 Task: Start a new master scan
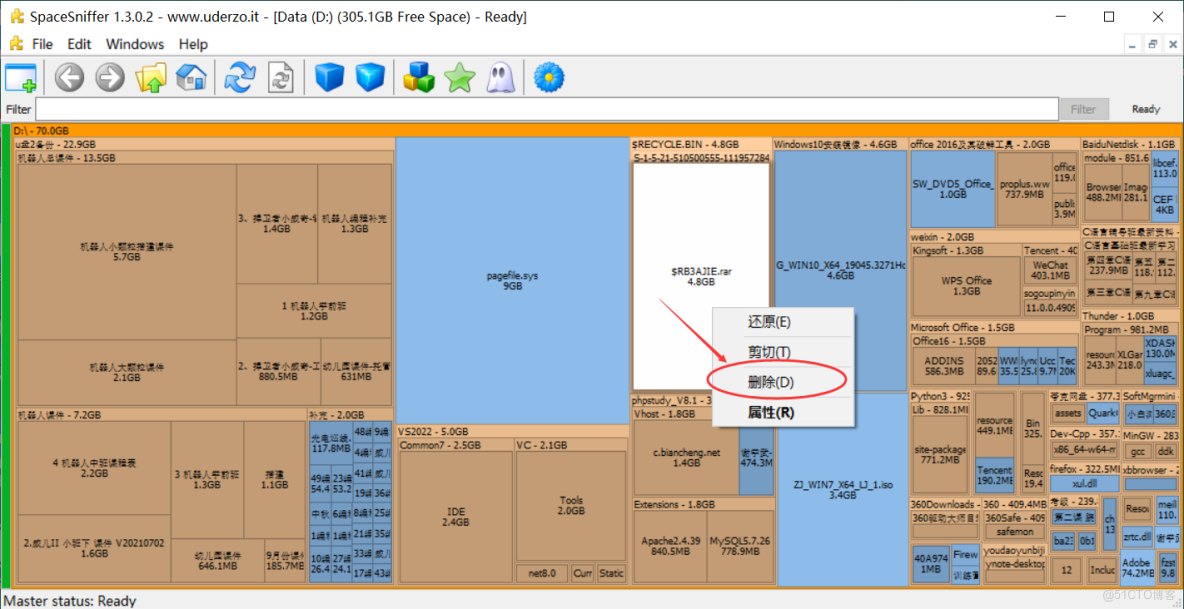coord(241,77)
